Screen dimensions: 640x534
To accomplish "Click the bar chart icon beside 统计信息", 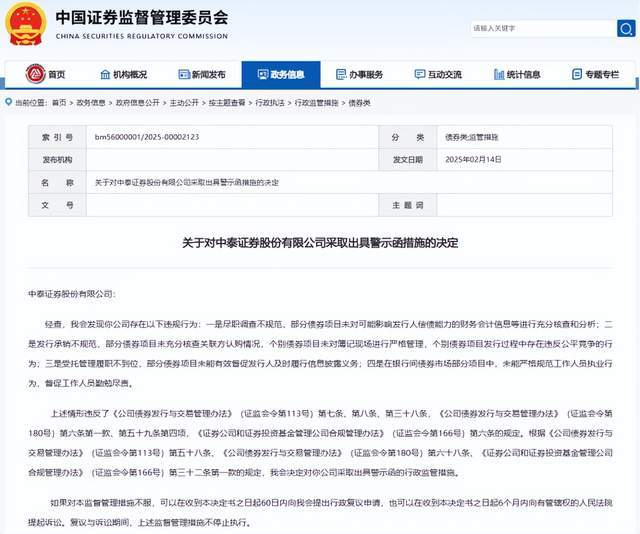I will tap(499, 74).
